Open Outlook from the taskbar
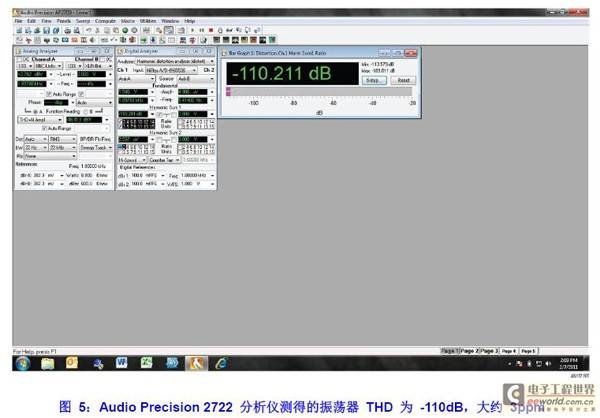The height and width of the screenshot is (418, 600). 72,362
